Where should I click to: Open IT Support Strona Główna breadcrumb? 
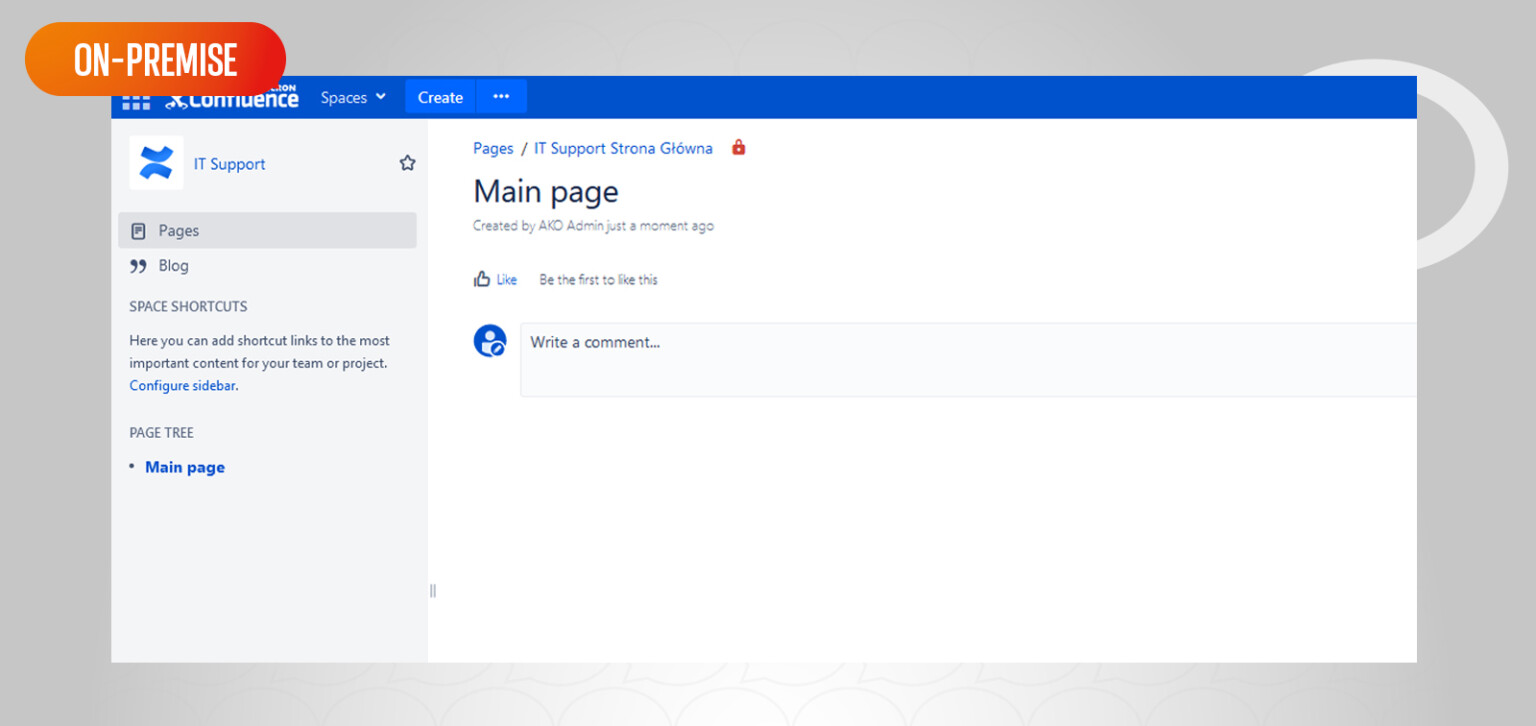click(x=623, y=148)
